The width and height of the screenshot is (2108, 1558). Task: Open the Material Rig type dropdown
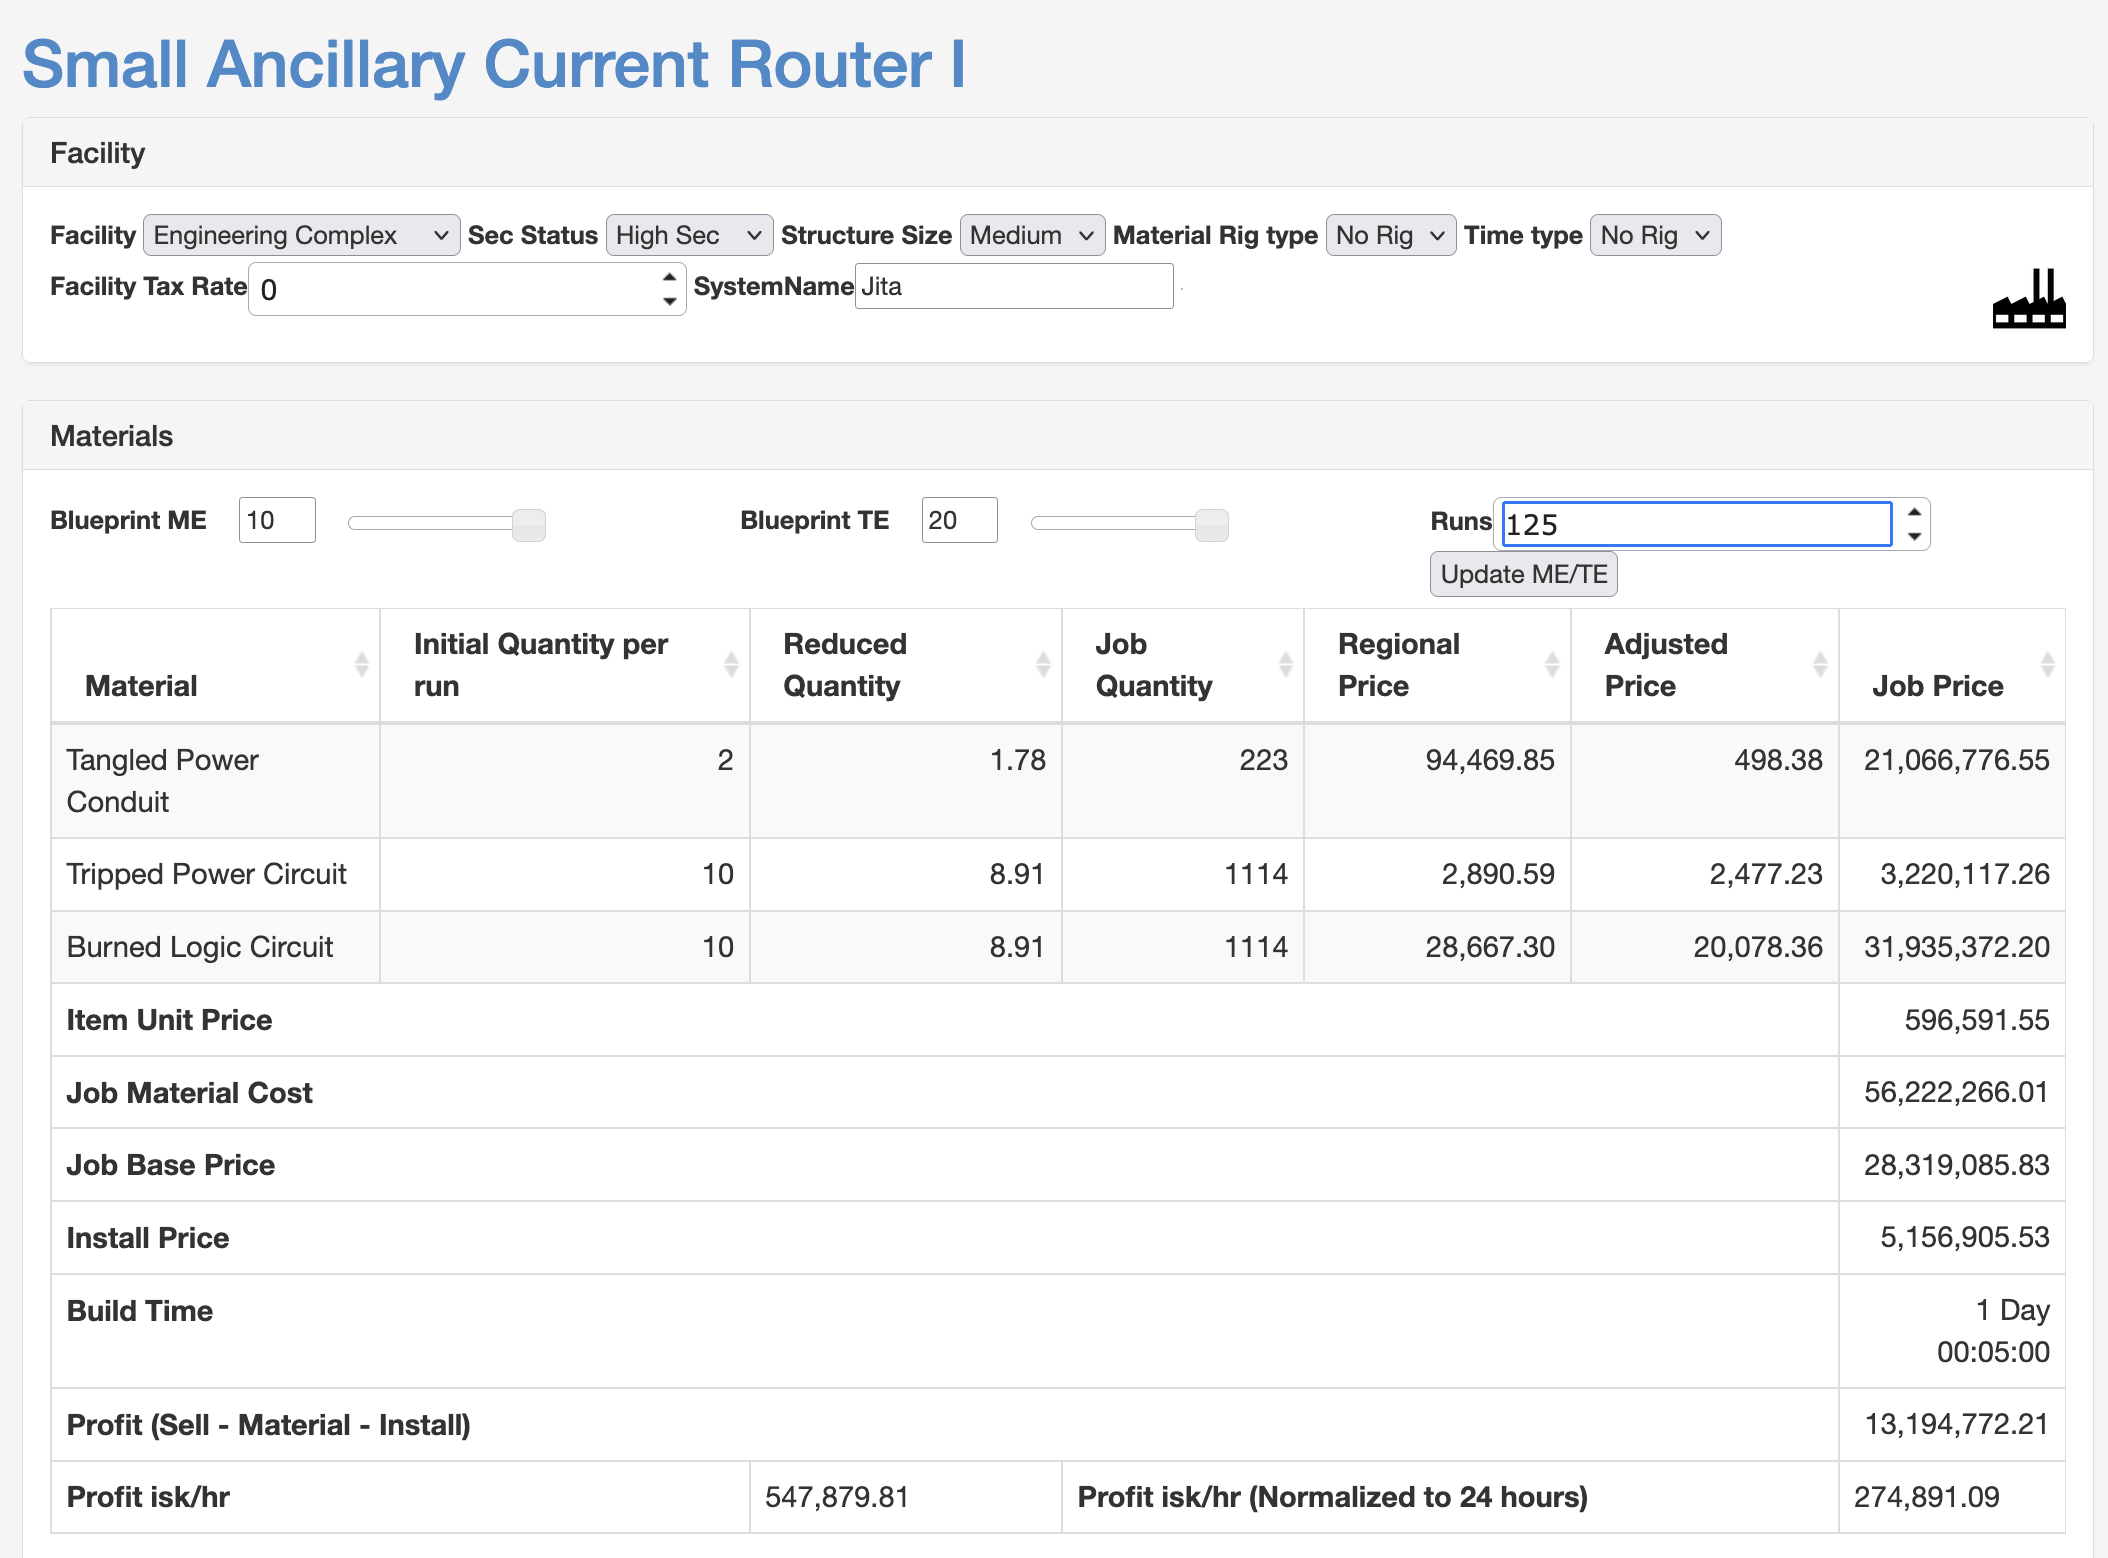point(1390,236)
